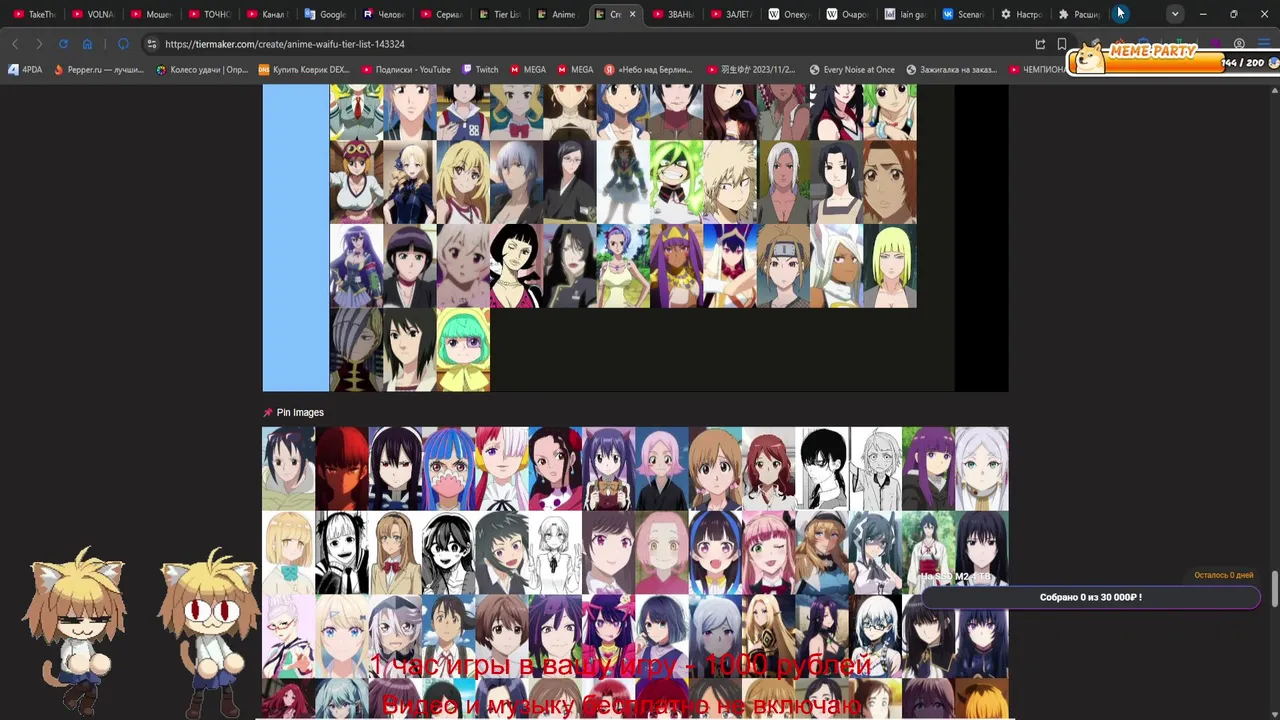Open the browser main menu

(1264, 44)
